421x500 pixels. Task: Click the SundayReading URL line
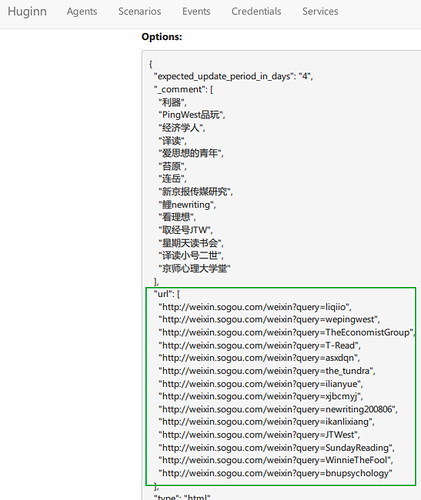pos(277,447)
